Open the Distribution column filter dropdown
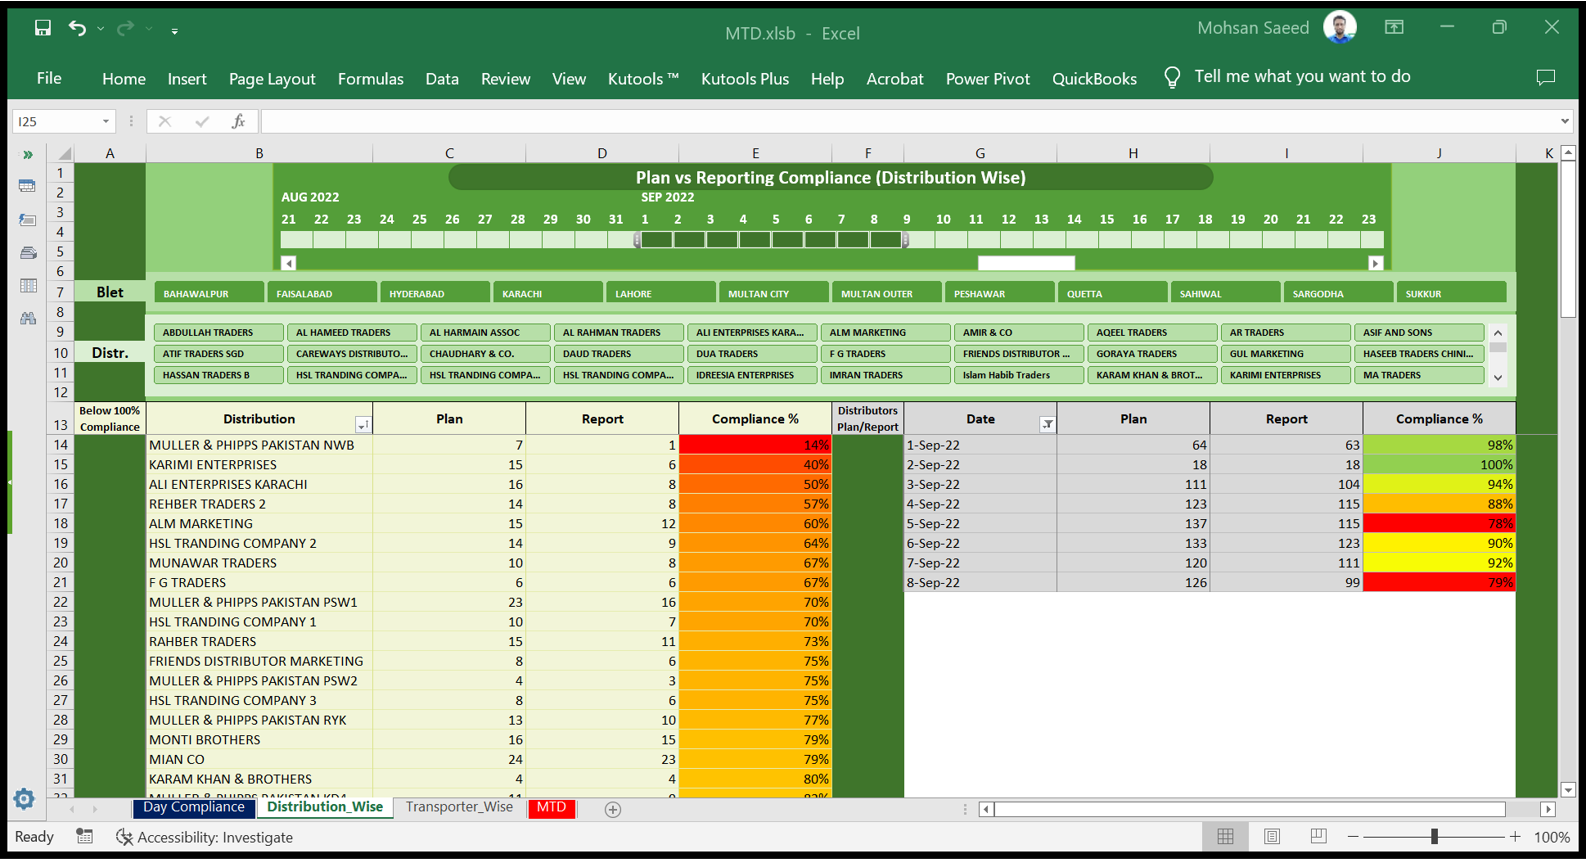Image resolution: width=1586 pixels, height=859 pixels. tap(362, 425)
